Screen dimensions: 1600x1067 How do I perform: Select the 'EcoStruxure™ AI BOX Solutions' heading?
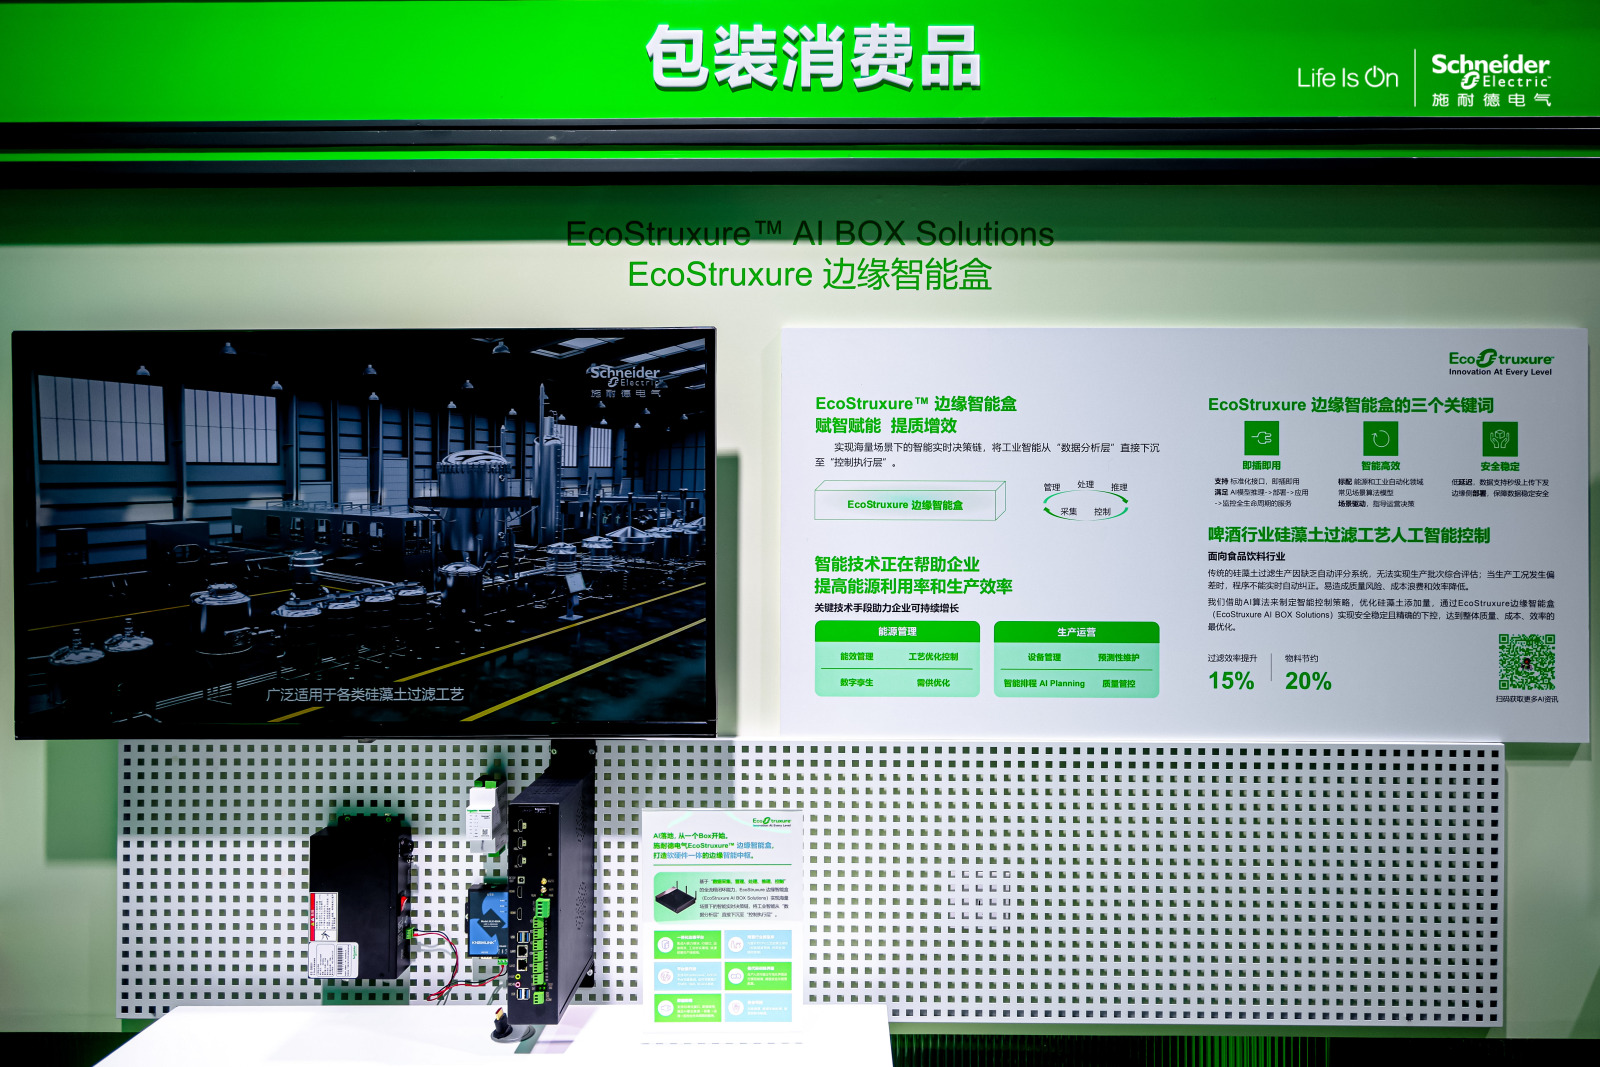point(810,234)
